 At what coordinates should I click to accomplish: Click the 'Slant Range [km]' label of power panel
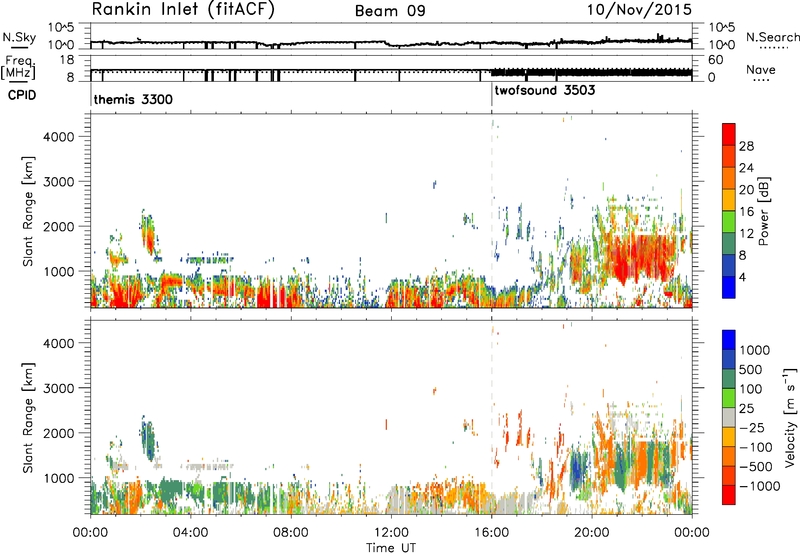click(28, 211)
